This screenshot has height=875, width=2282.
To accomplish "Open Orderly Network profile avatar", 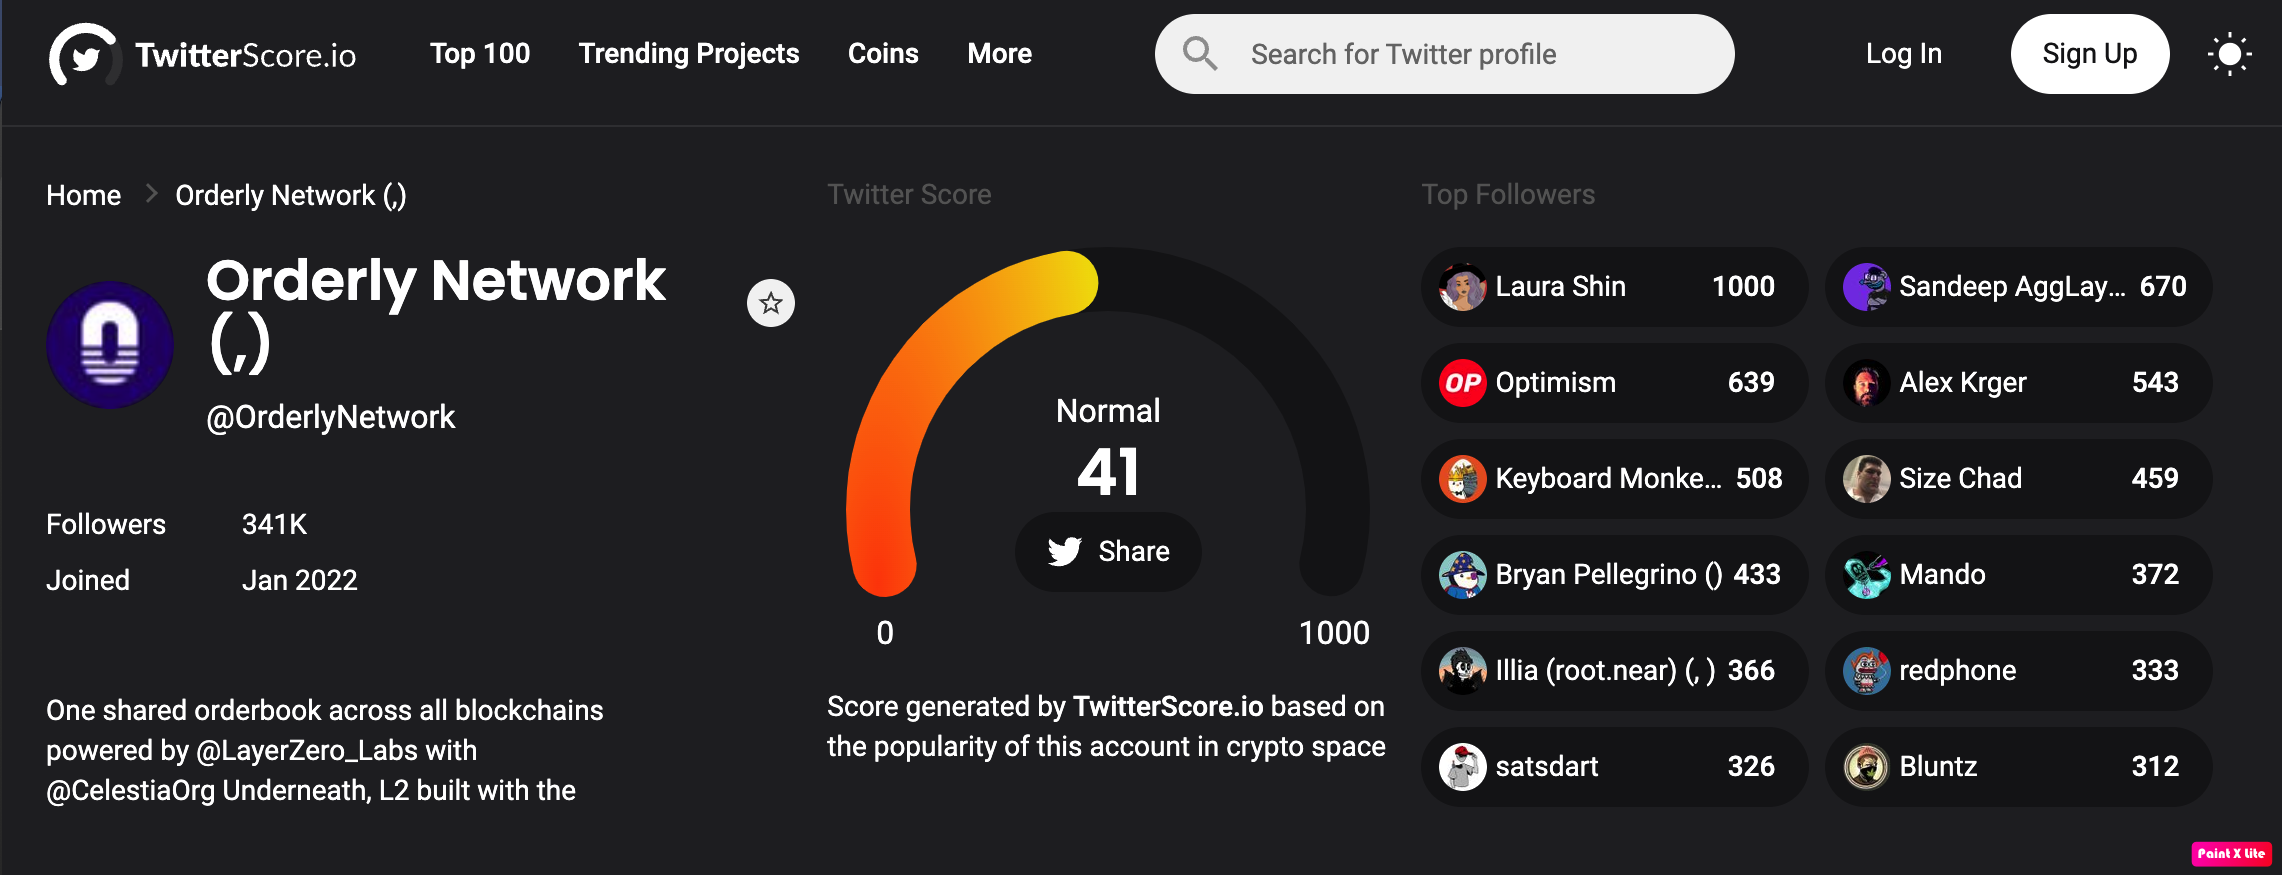I will 110,345.
